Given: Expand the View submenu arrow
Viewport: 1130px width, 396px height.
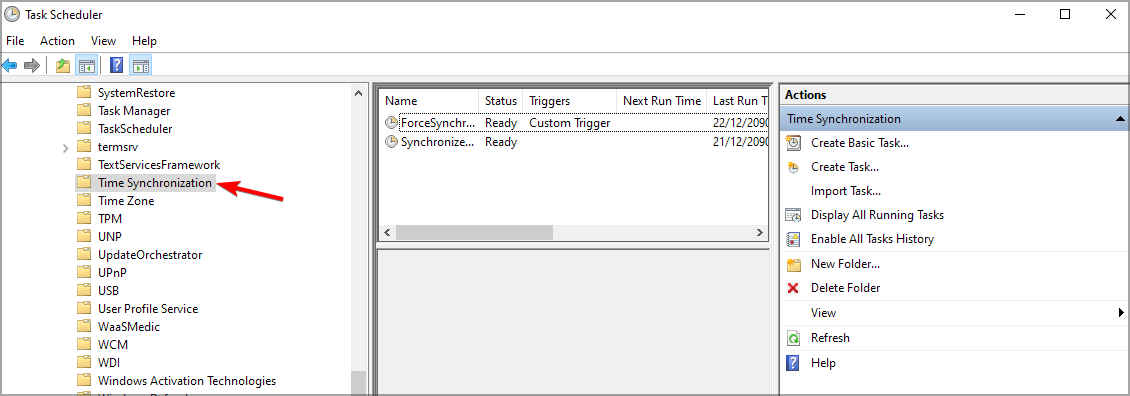Looking at the screenshot, I should coord(1121,312).
